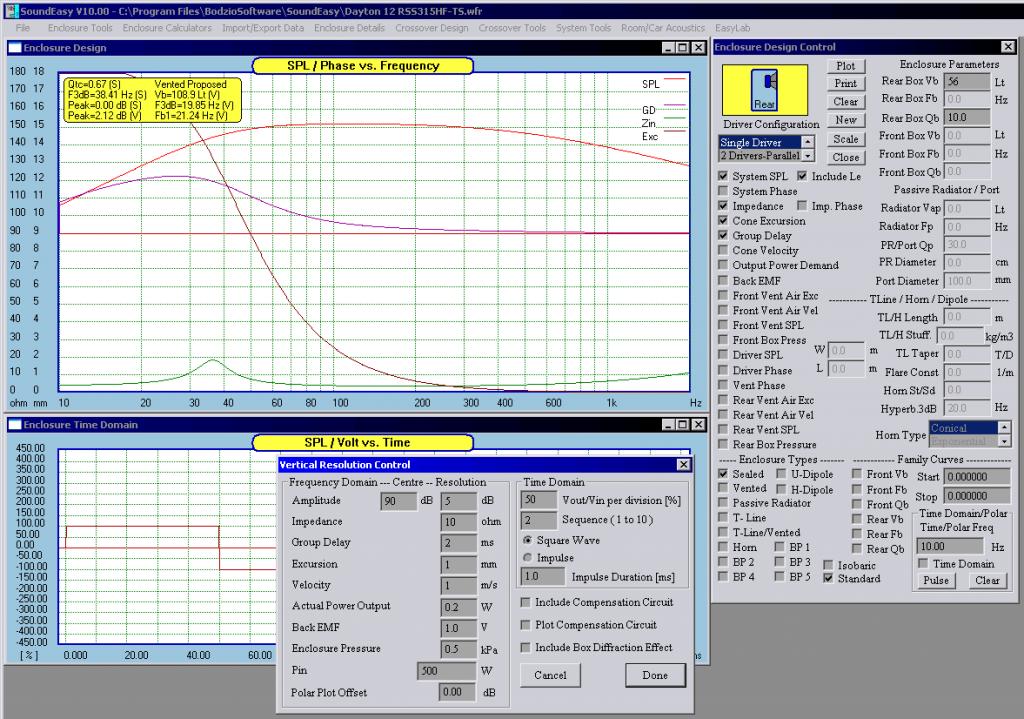This screenshot has height=719, width=1024.
Task: Click the New button
Action: [x=846, y=120]
